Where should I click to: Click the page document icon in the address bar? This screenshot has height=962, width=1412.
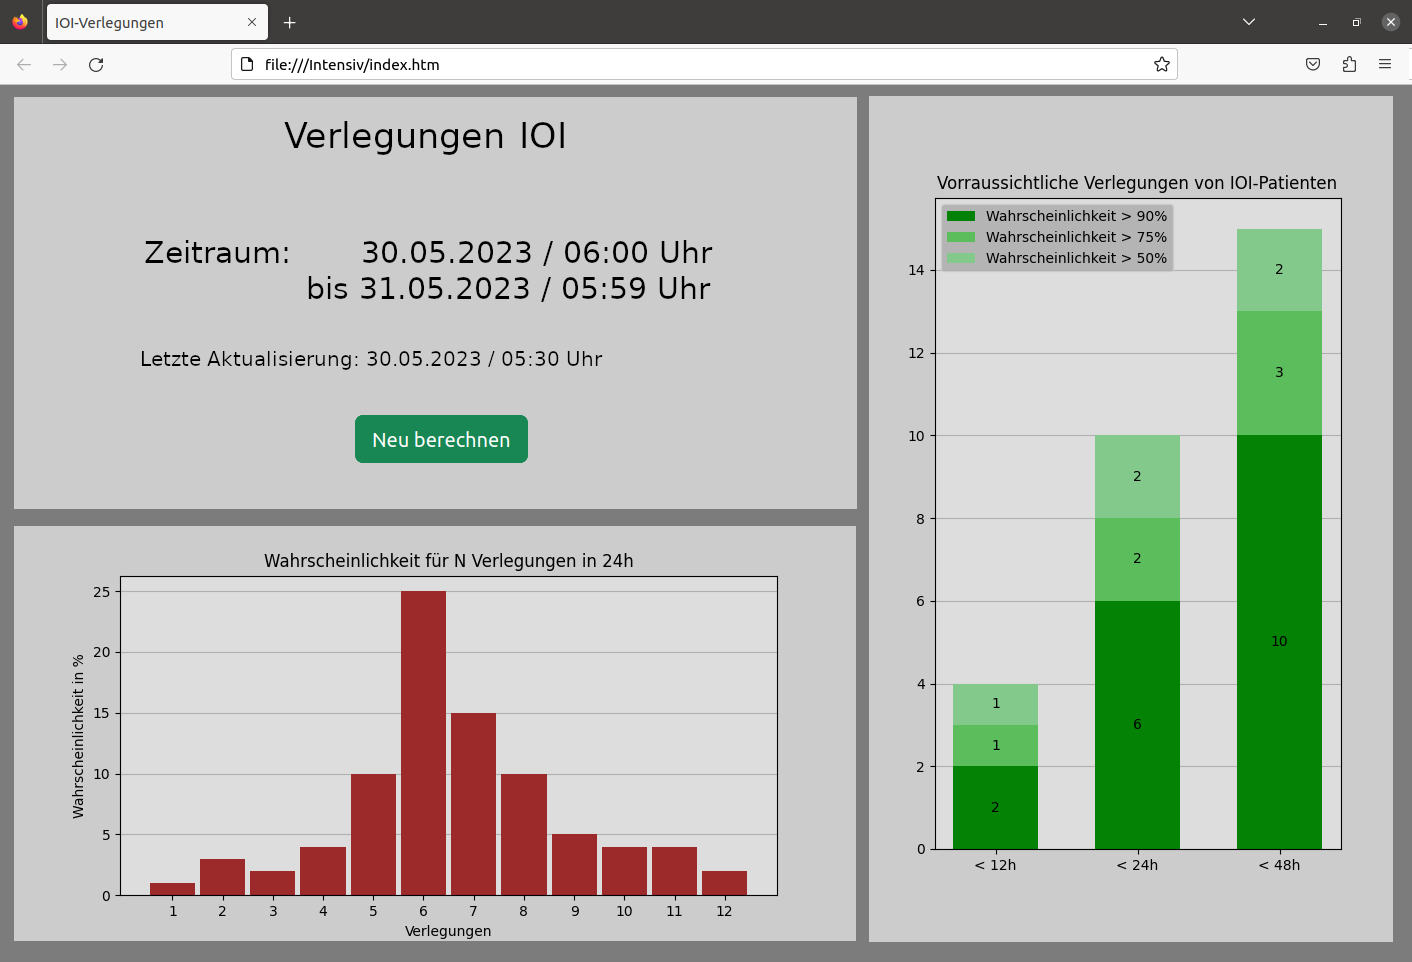click(247, 64)
